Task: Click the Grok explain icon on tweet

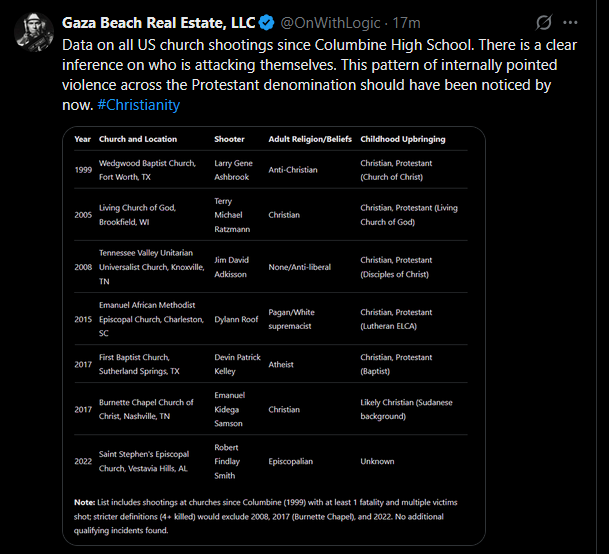Action: click(543, 23)
